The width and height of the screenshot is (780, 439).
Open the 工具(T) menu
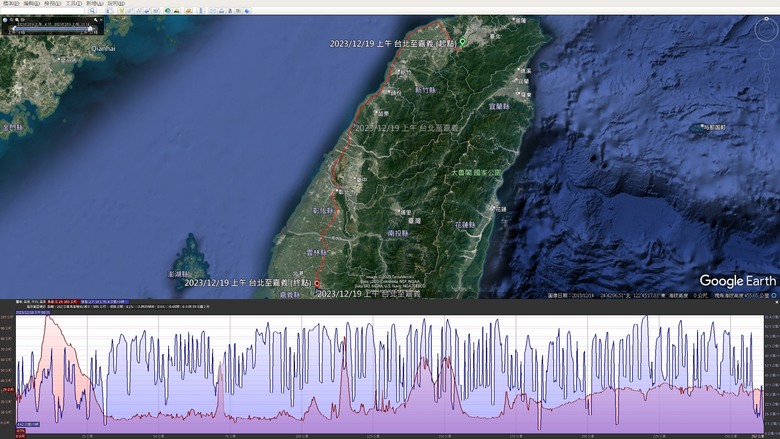tap(74, 3)
